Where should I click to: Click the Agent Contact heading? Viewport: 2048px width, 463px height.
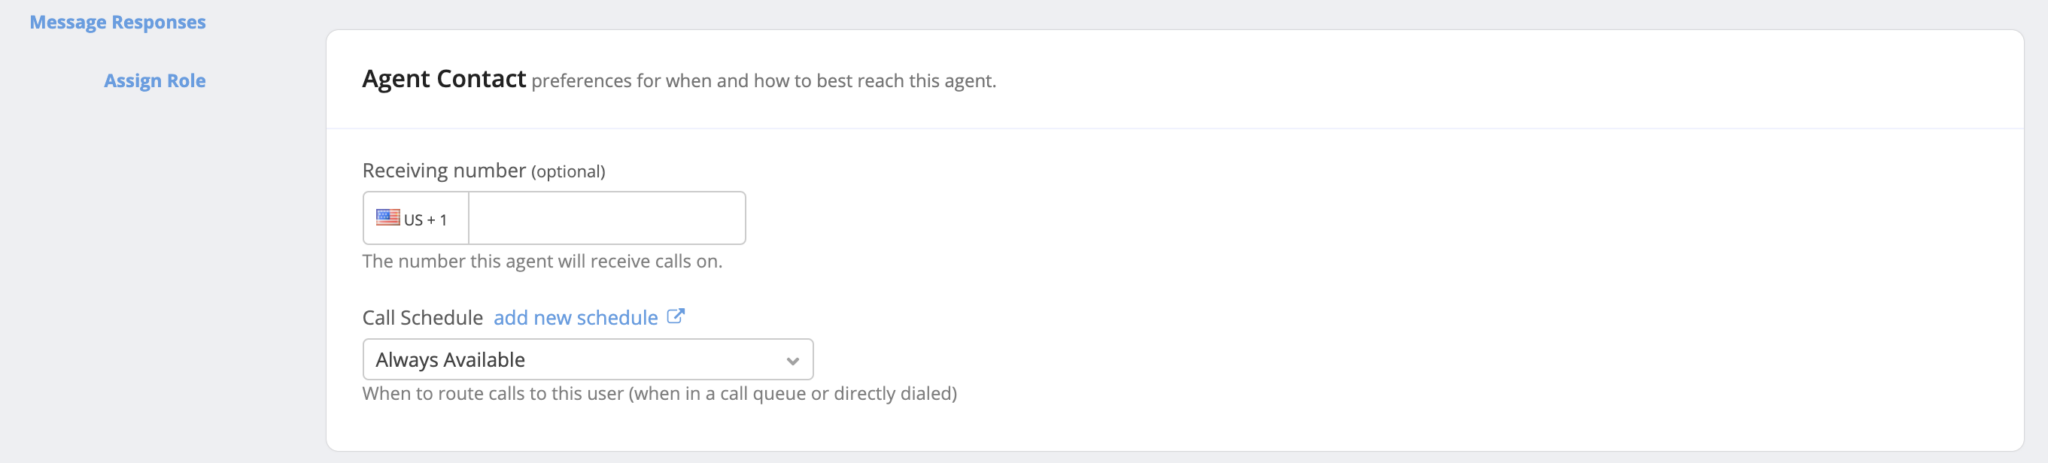click(x=444, y=79)
